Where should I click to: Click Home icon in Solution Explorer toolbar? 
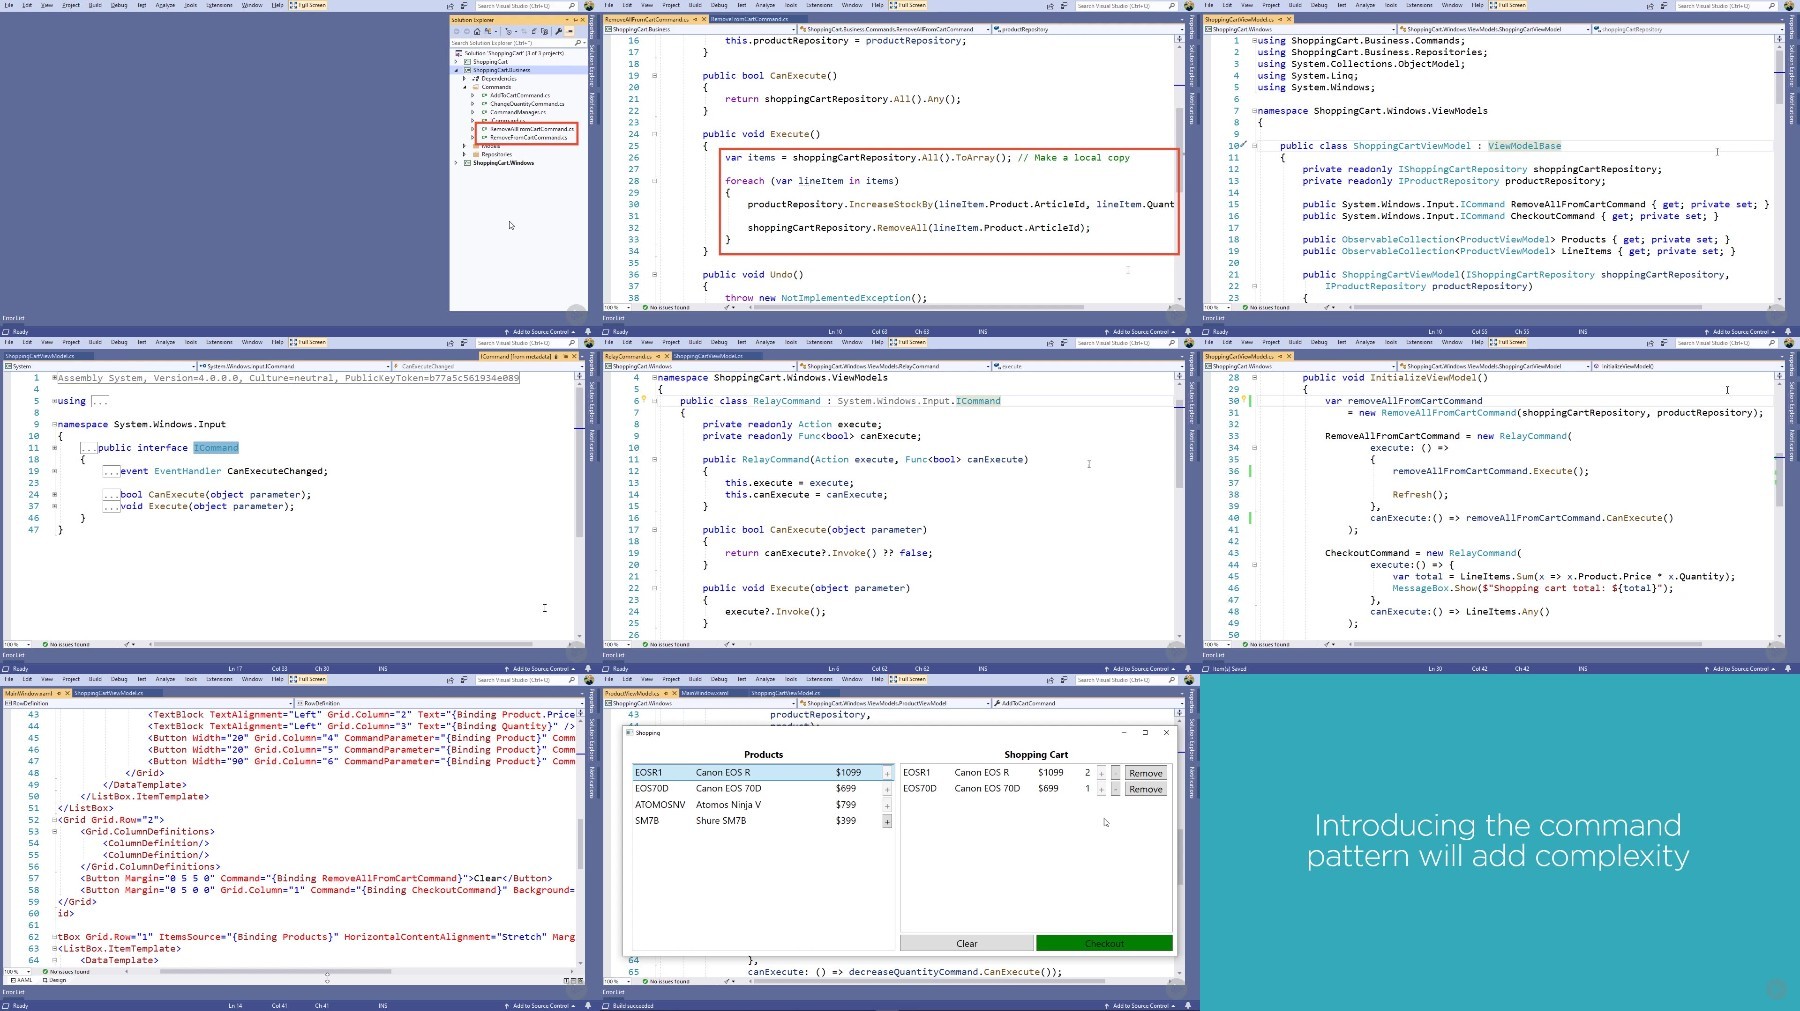click(x=477, y=31)
